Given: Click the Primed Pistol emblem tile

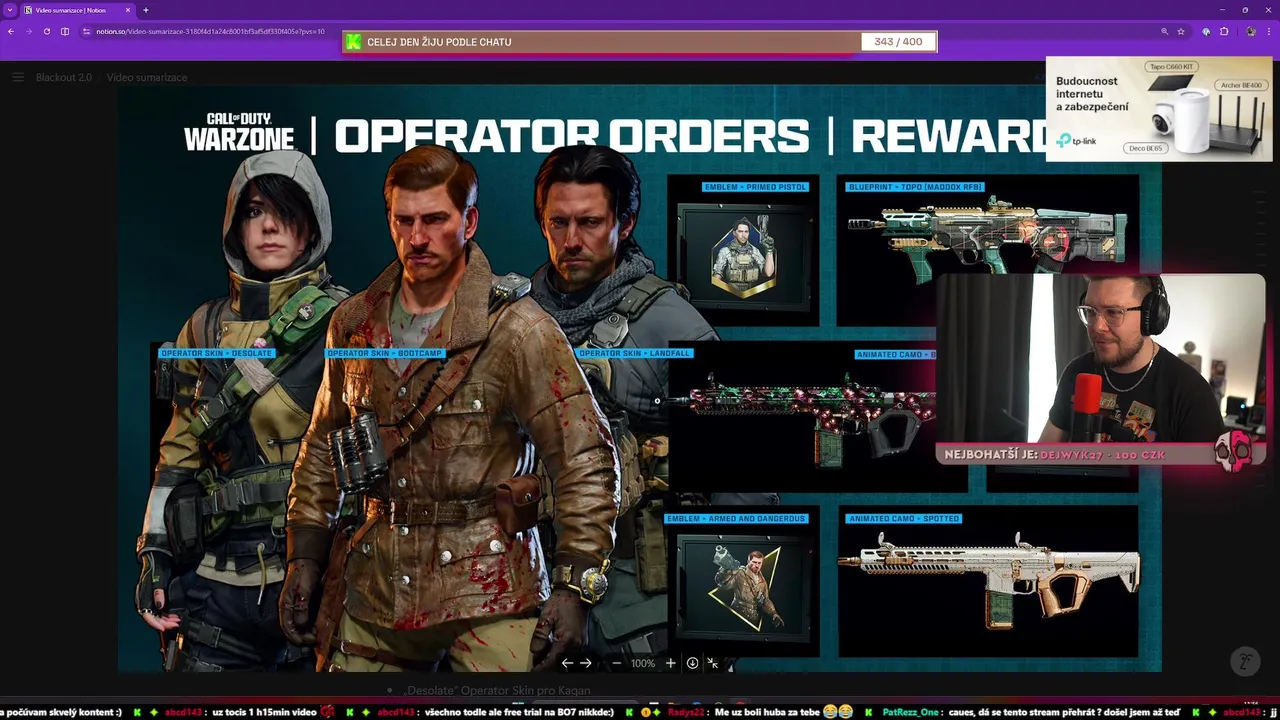Looking at the screenshot, I should [743, 250].
